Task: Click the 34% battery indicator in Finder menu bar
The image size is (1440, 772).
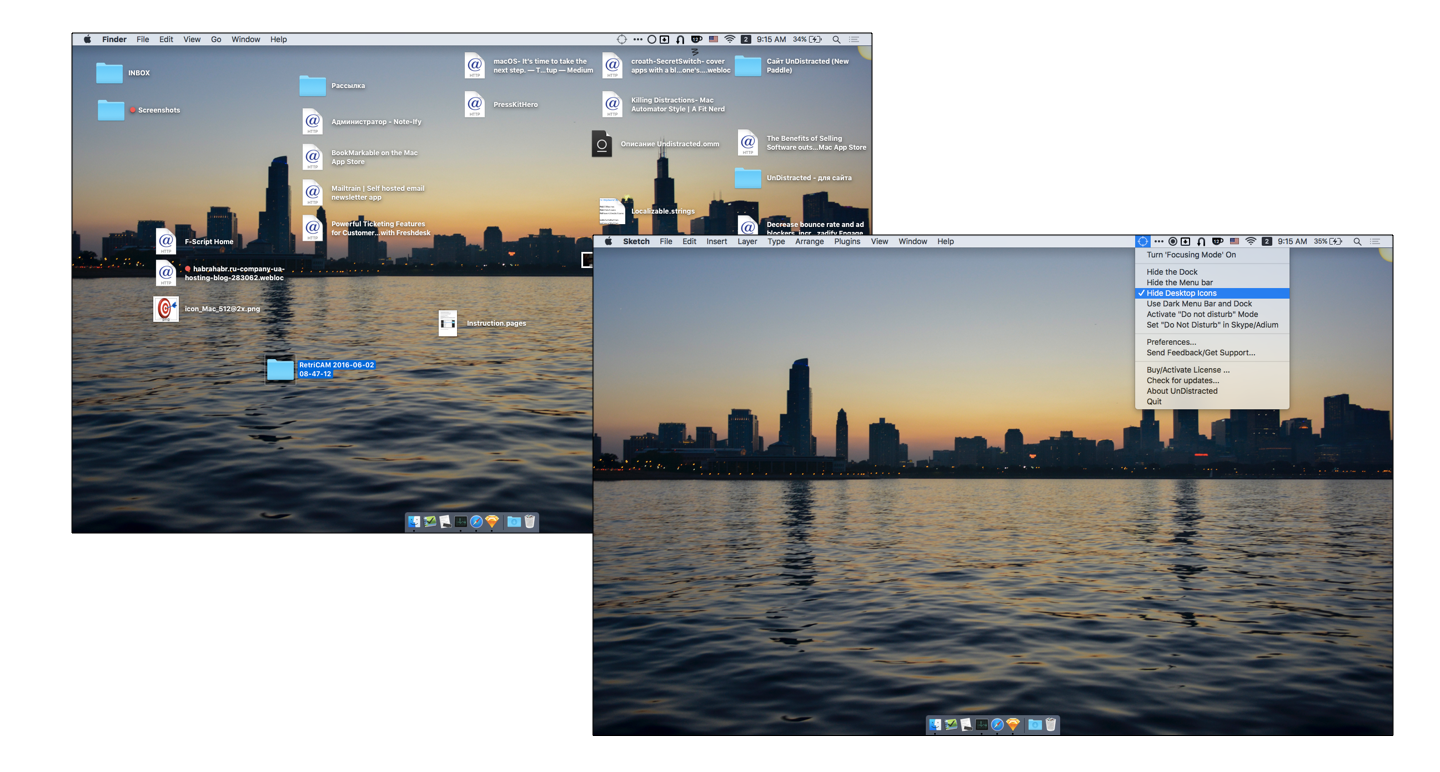Action: pyautogui.click(x=807, y=39)
